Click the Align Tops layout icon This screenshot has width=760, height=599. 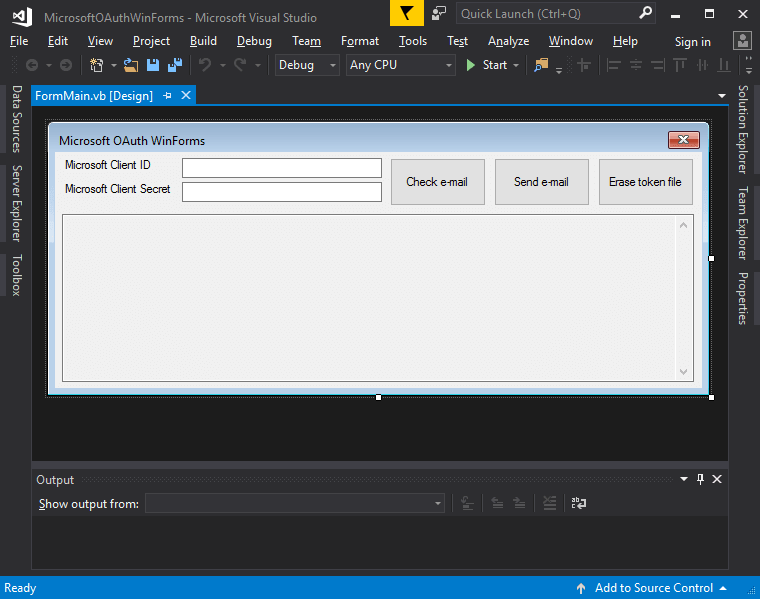[680, 65]
